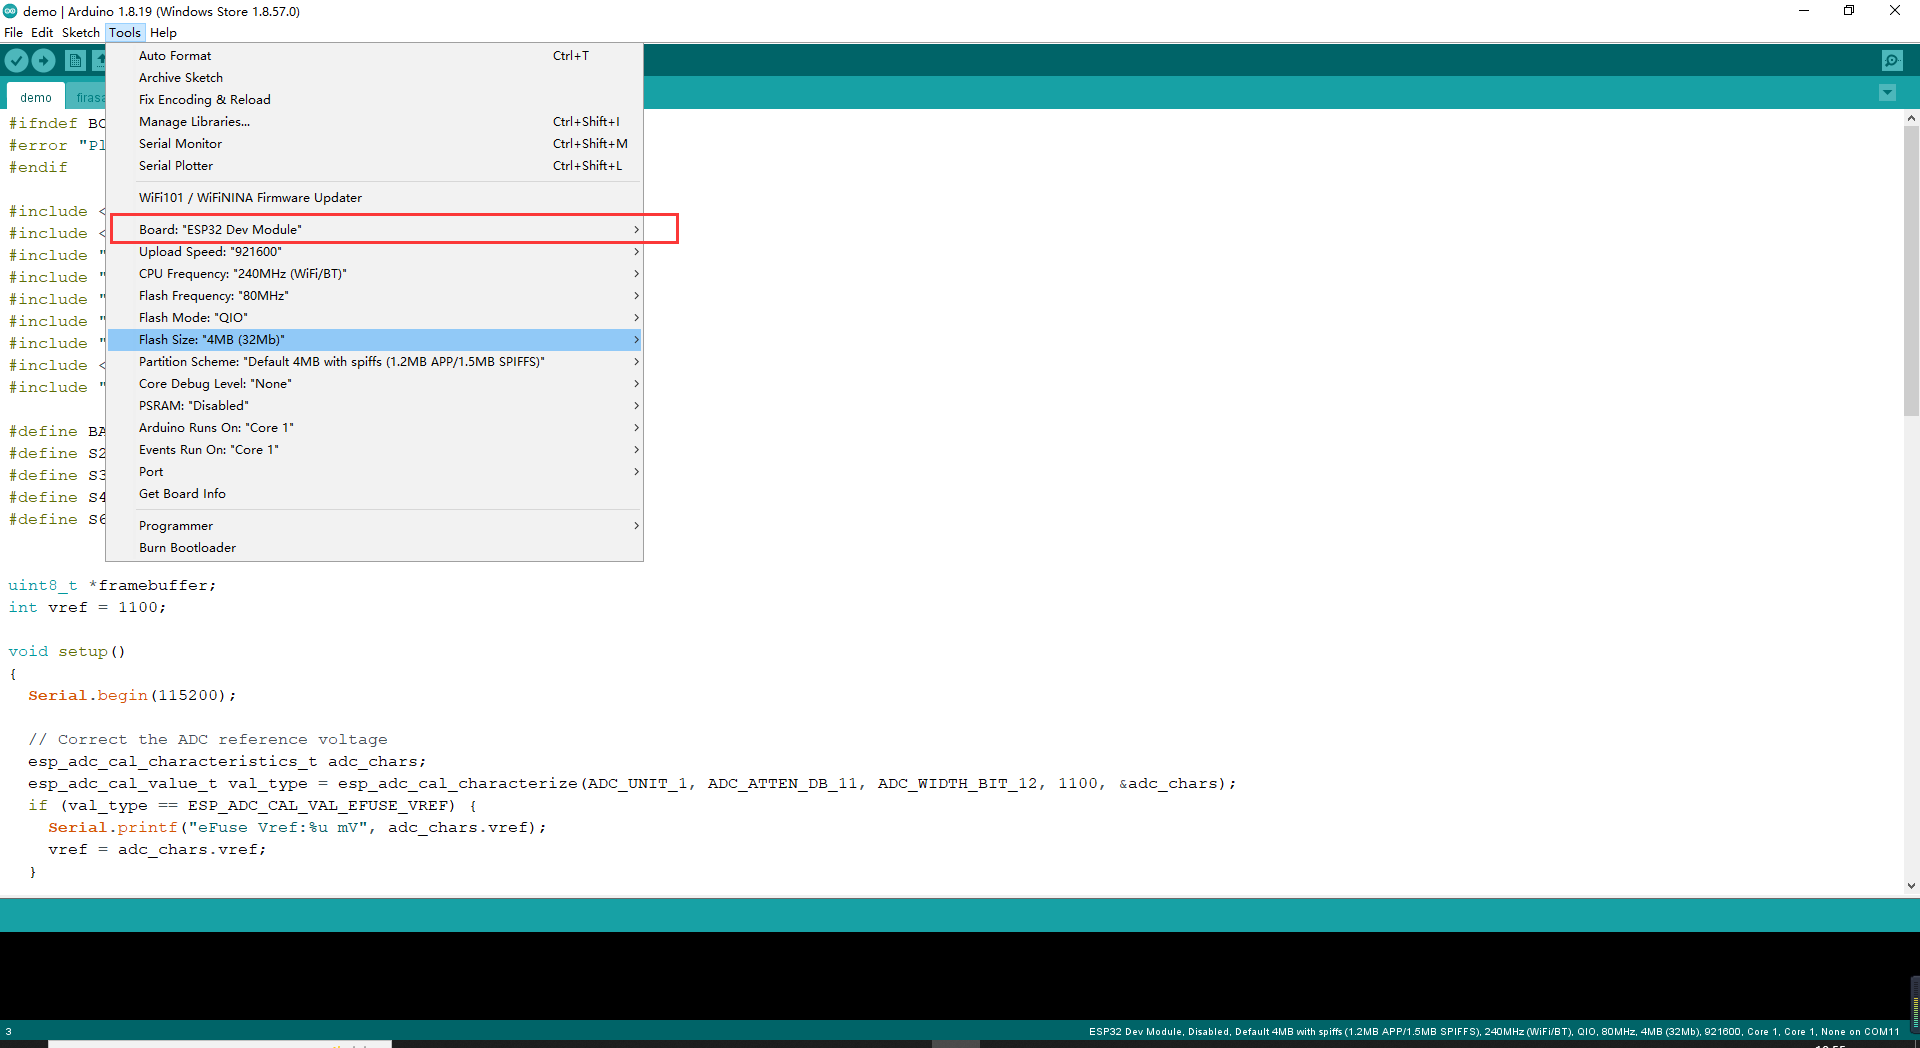This screenshot has height=1048, width=1920.
Task: Open the Help menu
Action: tap(163, 33)
